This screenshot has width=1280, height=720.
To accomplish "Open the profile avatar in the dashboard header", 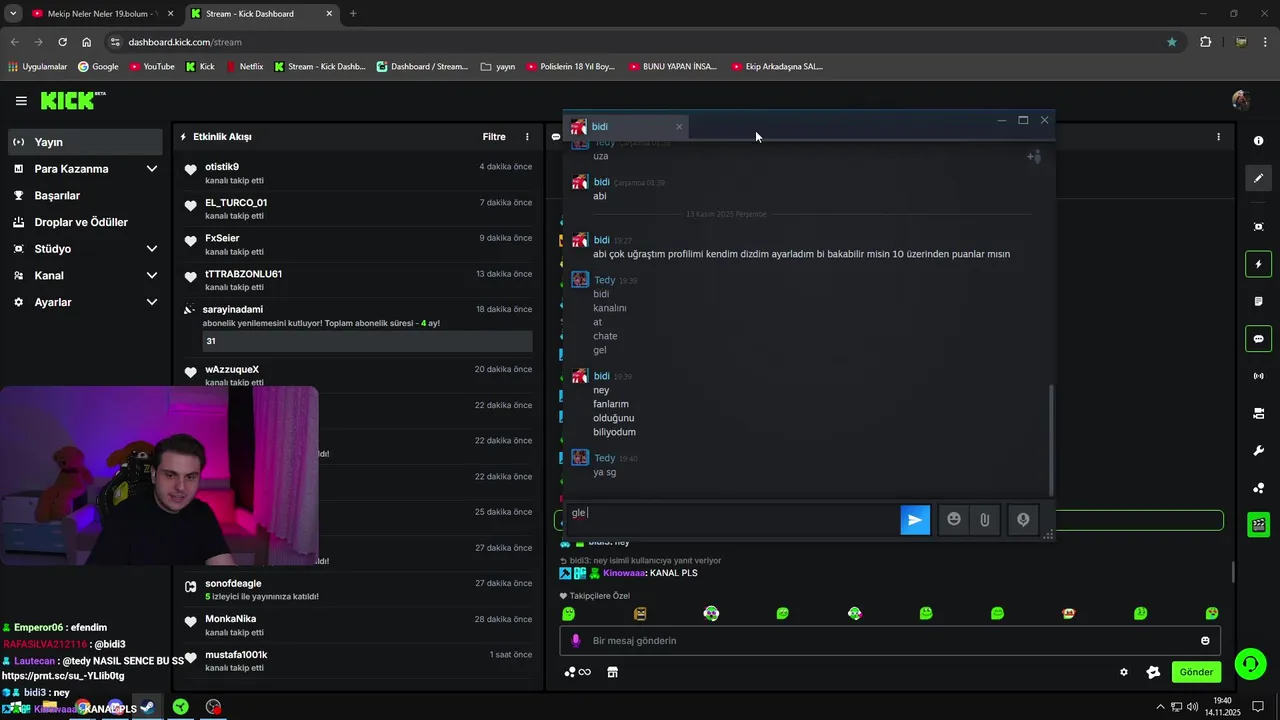I will 1241,100.
